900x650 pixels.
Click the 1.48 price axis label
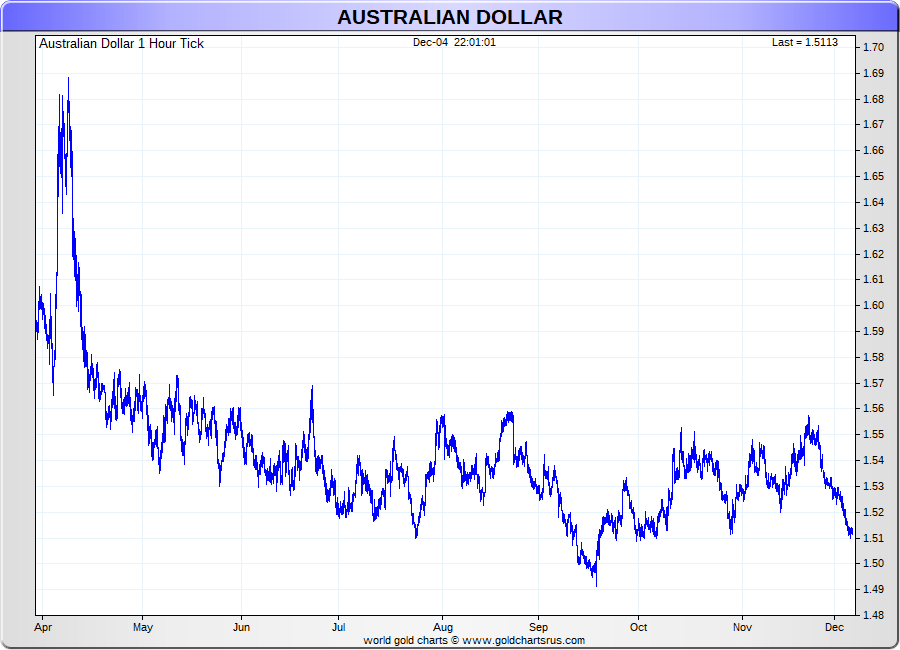[x=873, y=615]
